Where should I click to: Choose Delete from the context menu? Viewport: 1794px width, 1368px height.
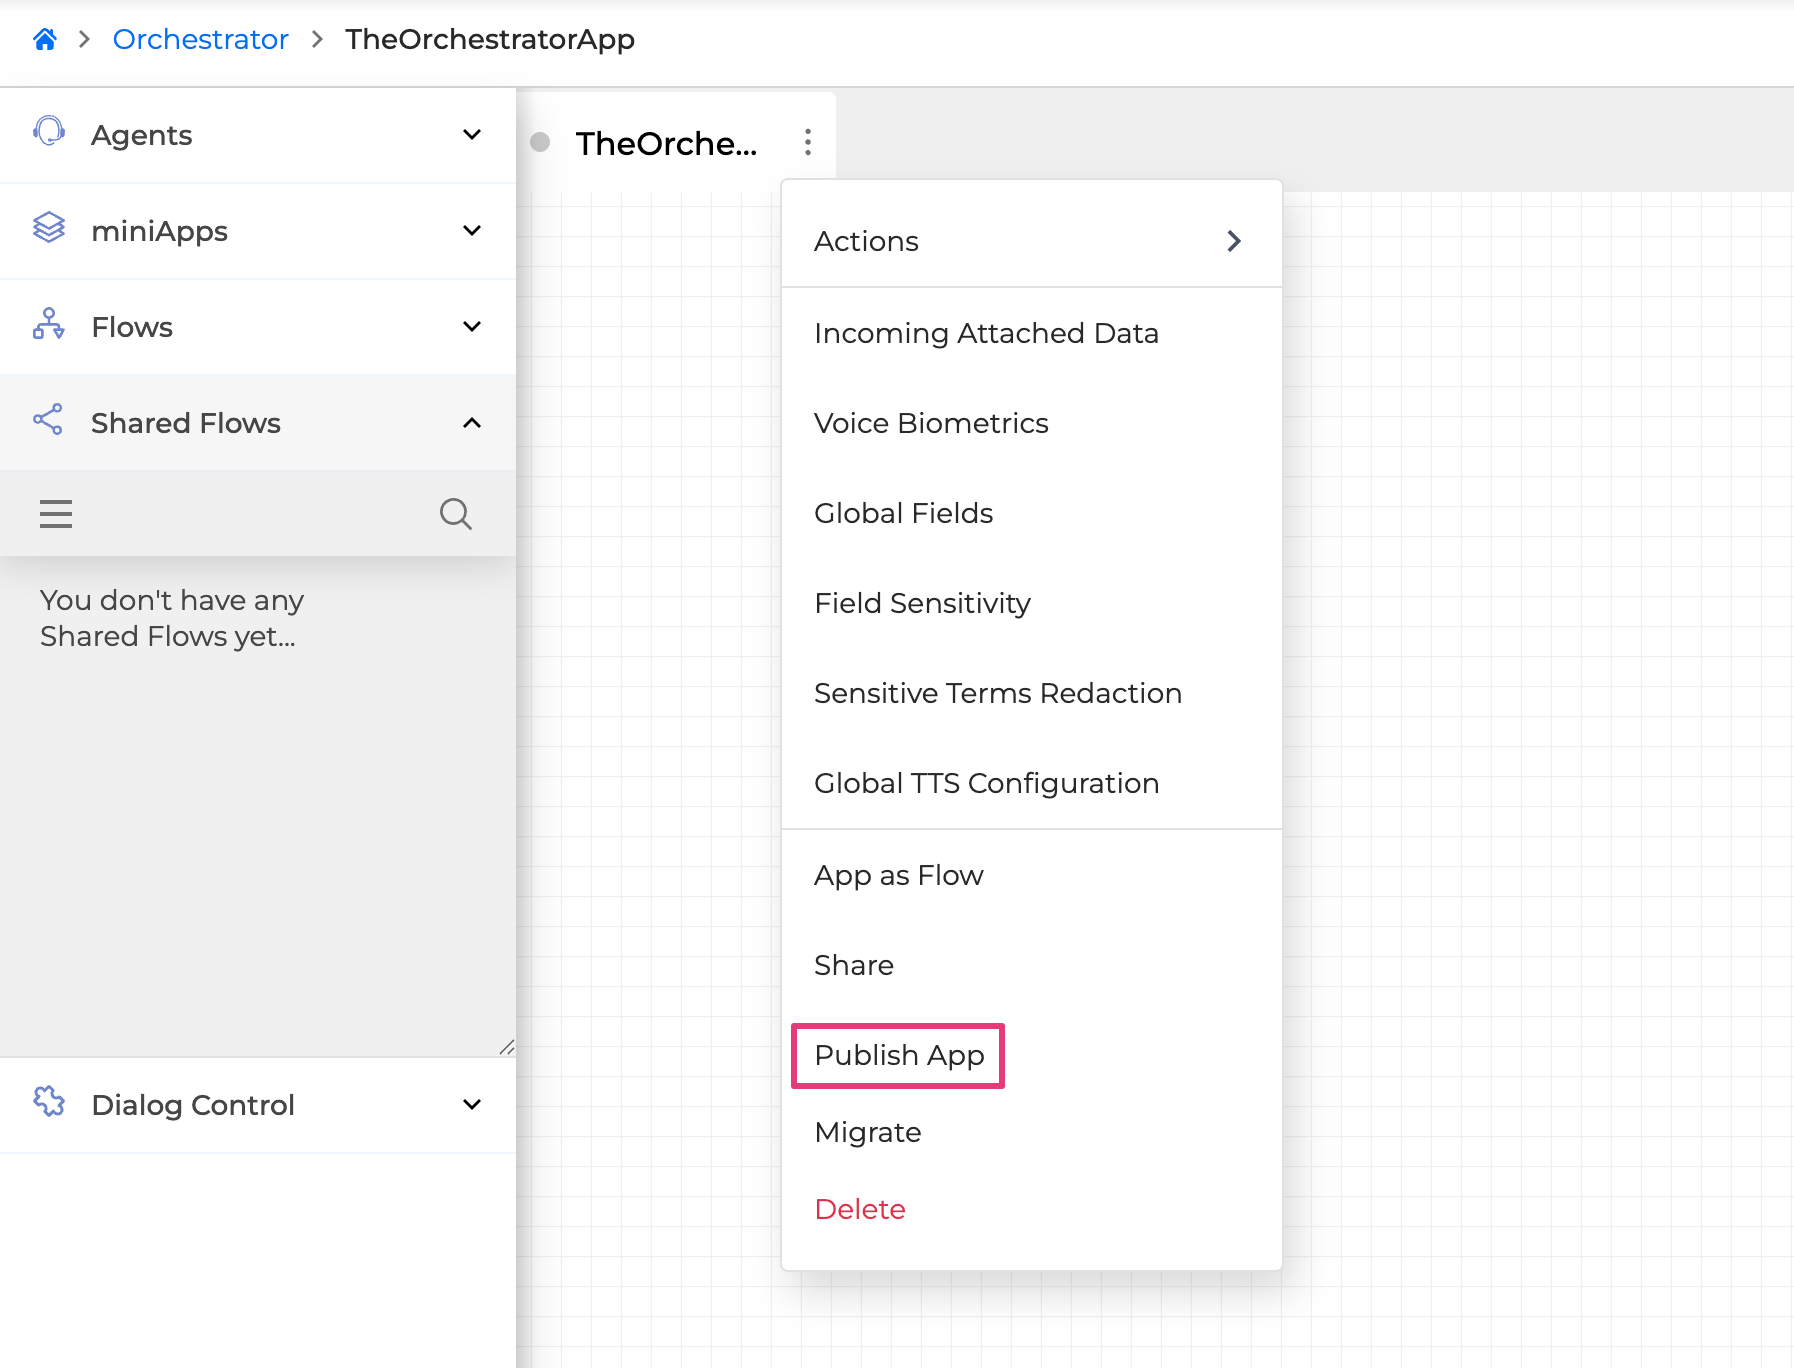click(x=859, y=1208)
